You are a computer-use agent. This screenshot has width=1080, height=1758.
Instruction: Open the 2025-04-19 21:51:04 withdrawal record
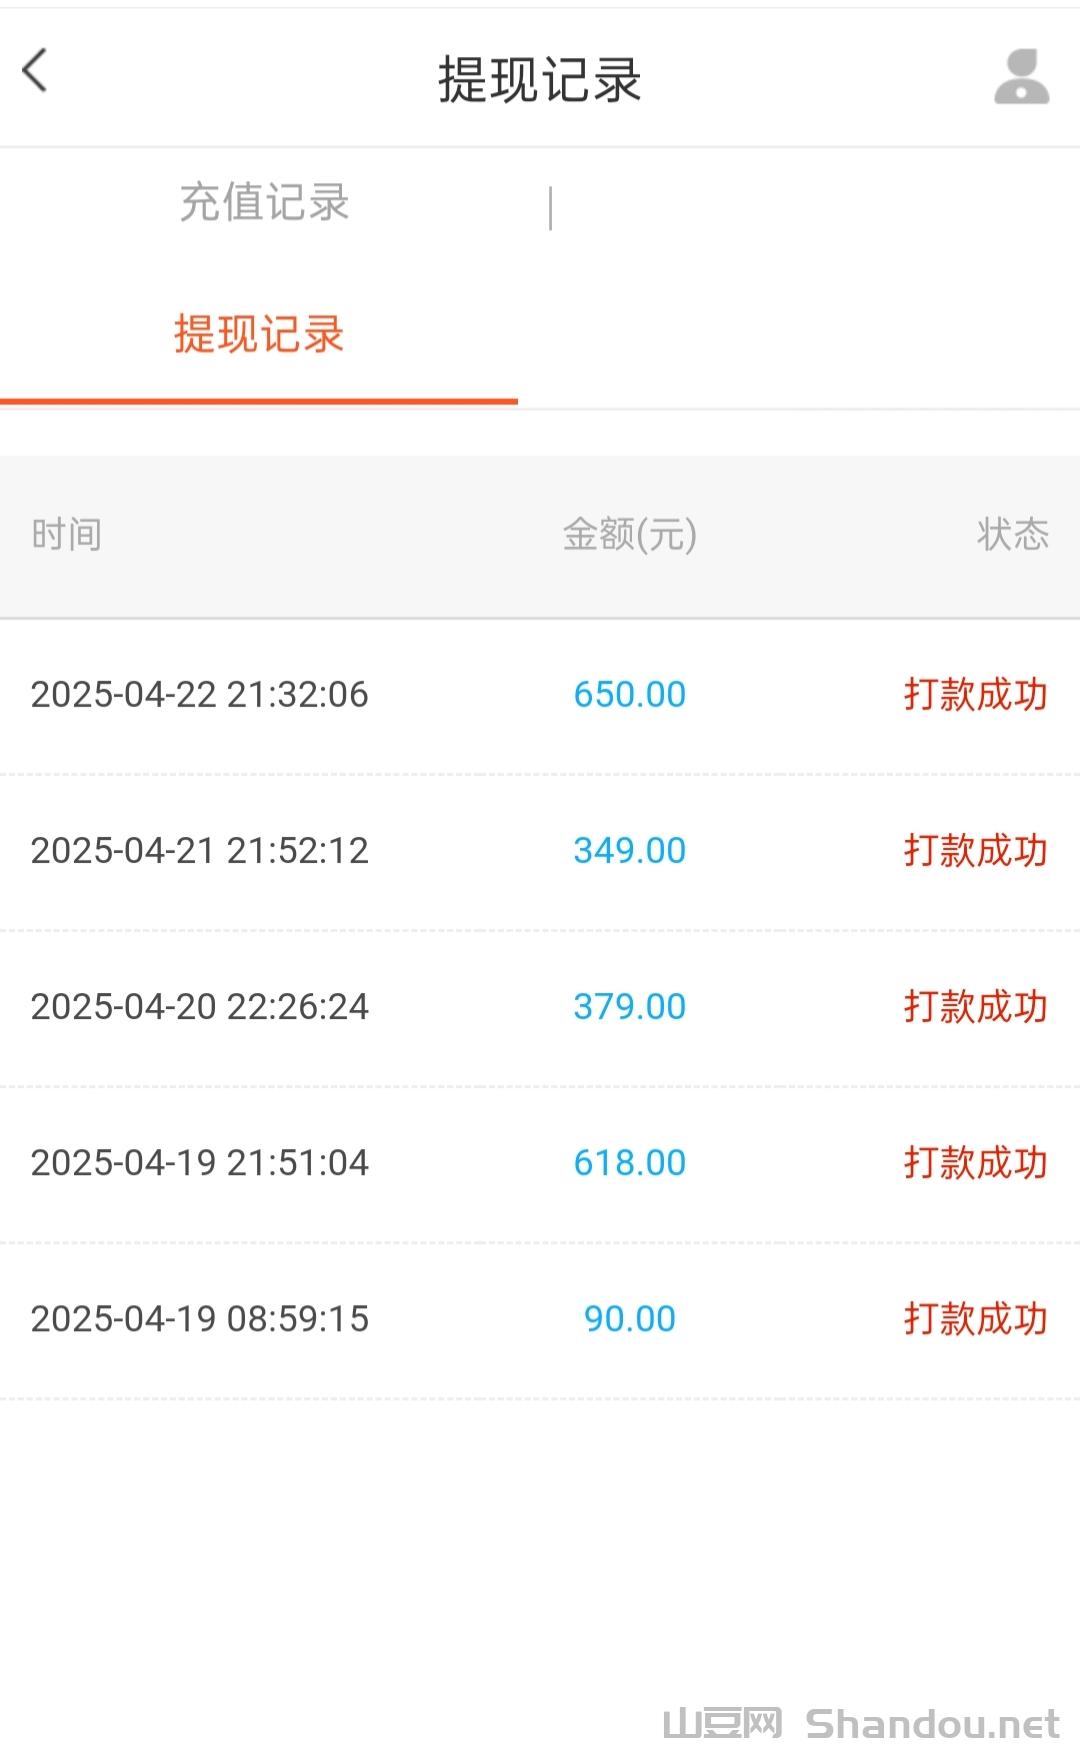199,1163
